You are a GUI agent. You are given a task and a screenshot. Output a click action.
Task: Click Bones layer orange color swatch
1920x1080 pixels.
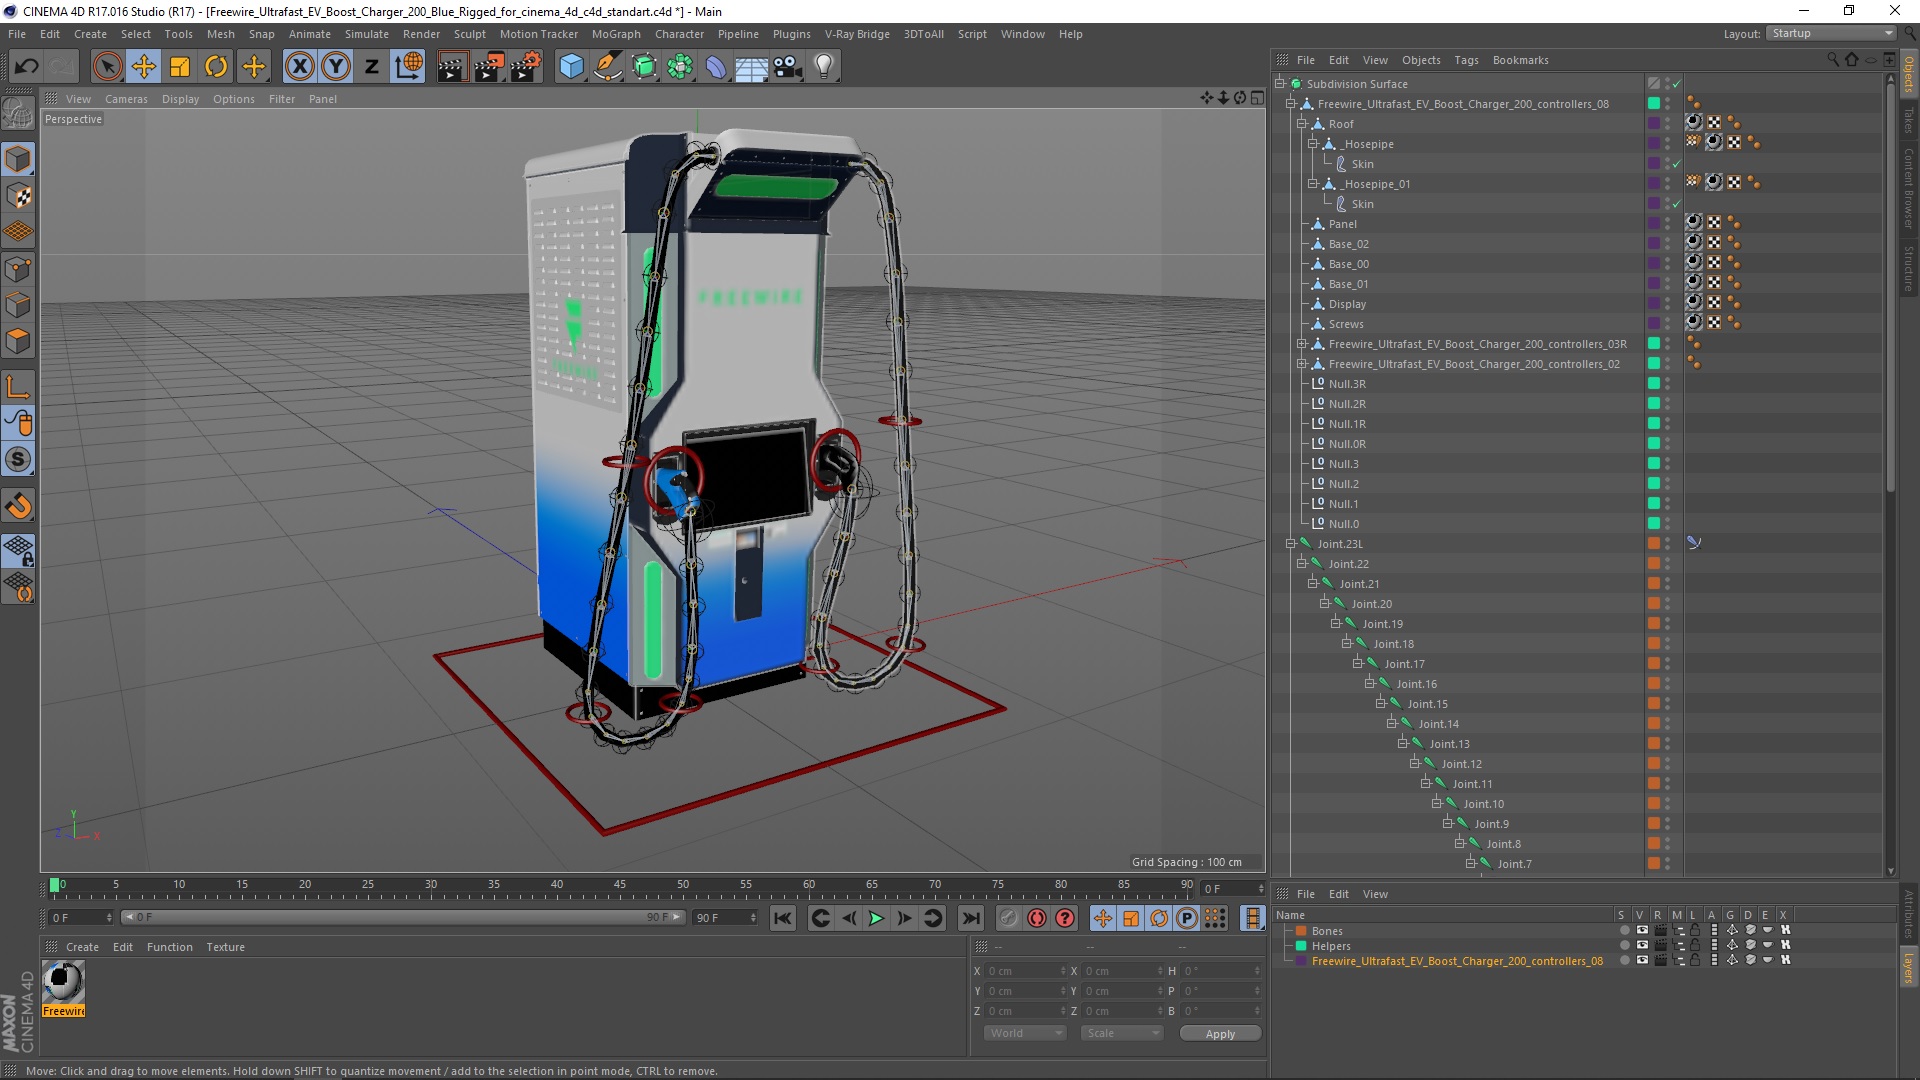(1301, 931)
